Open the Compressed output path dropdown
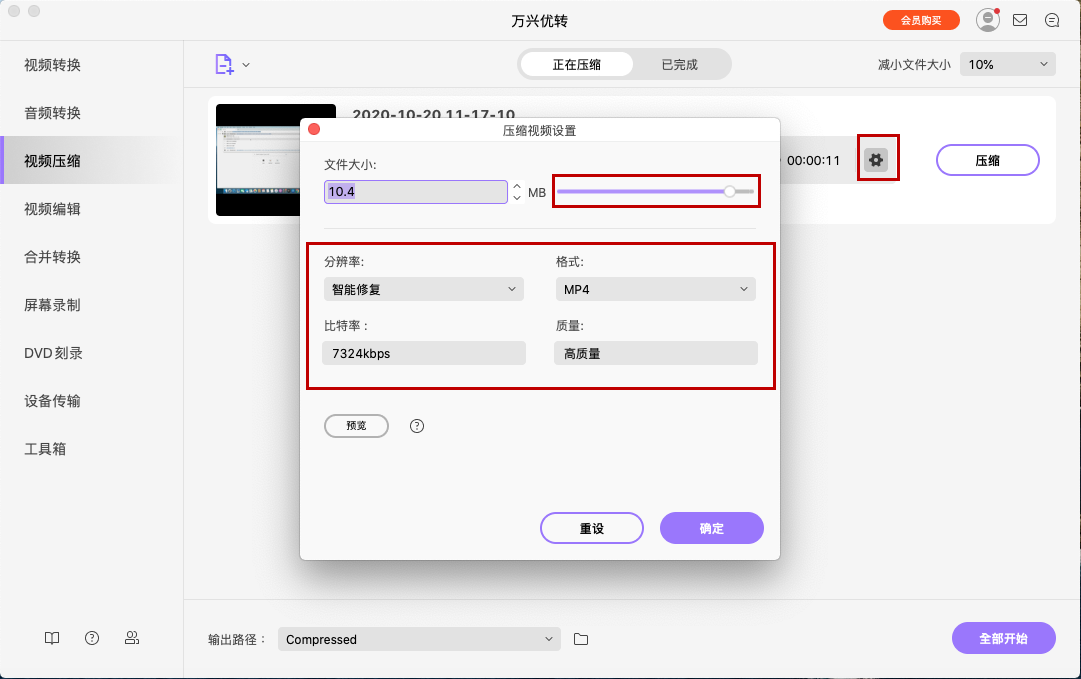Screen dimensions: 1081x679 click(x=419, y=638)
